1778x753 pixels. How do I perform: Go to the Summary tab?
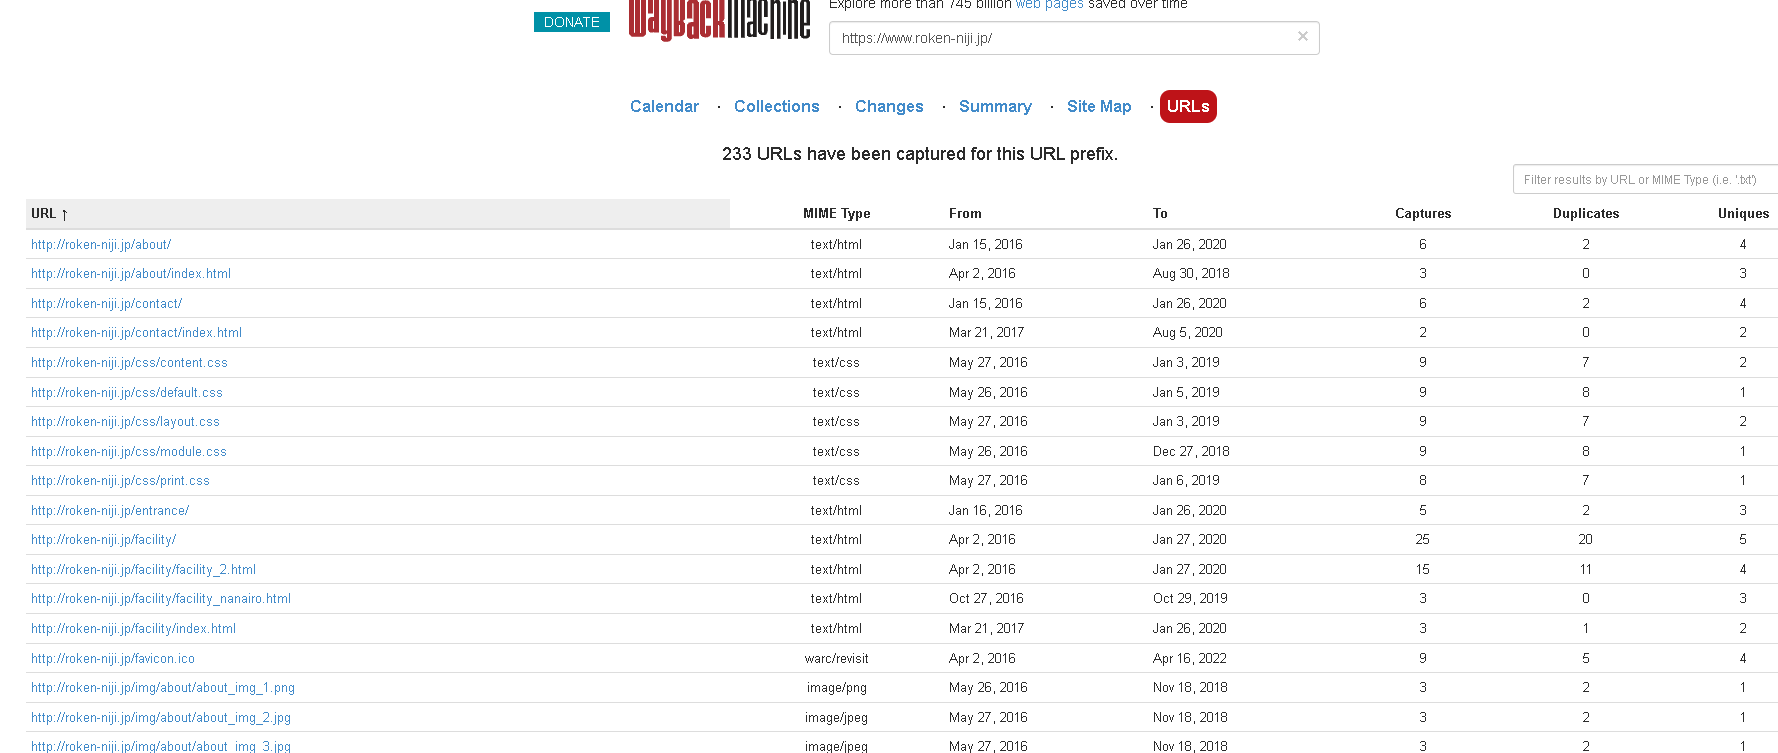click(994, 106)
